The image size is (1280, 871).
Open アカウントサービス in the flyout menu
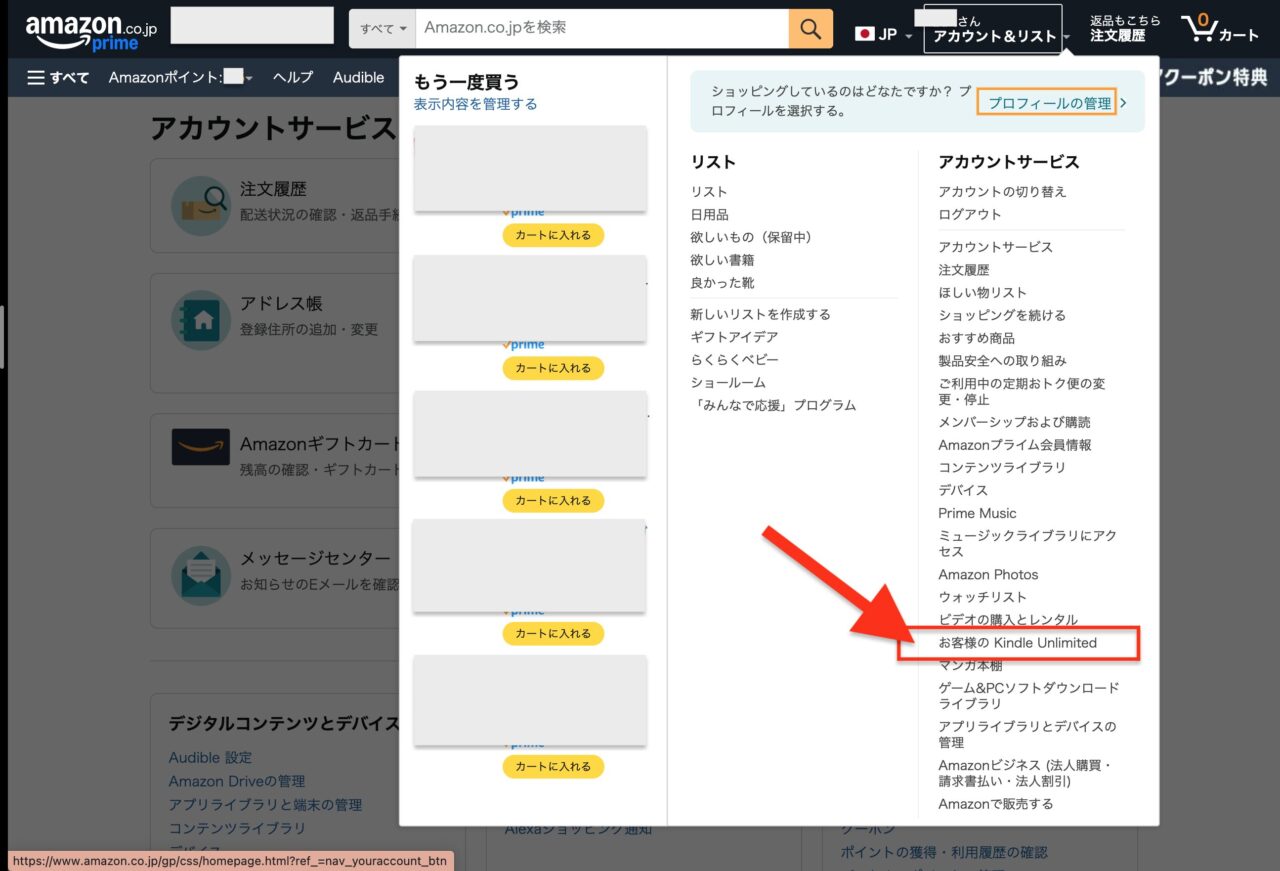995,247
